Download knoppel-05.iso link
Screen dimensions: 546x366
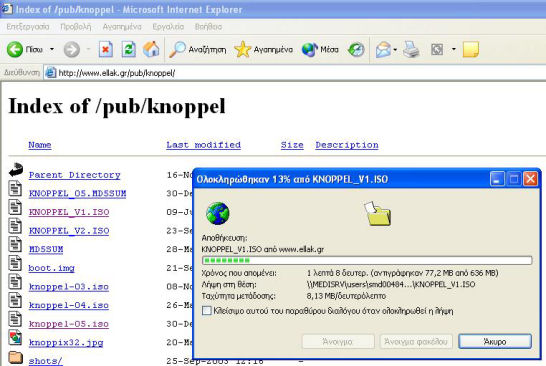pos(69,324)
